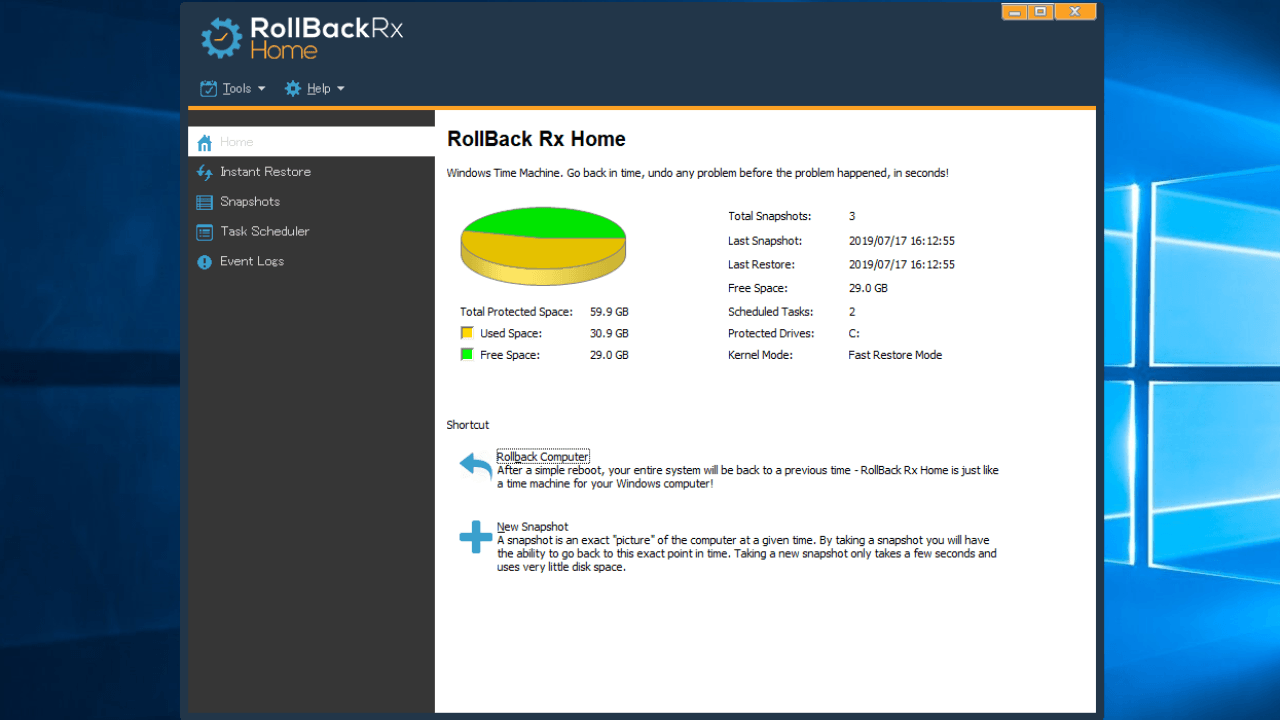Click the Total Snapshots value '3'
This screenshot has height=720, width=1280.
(x=852, y=216)
